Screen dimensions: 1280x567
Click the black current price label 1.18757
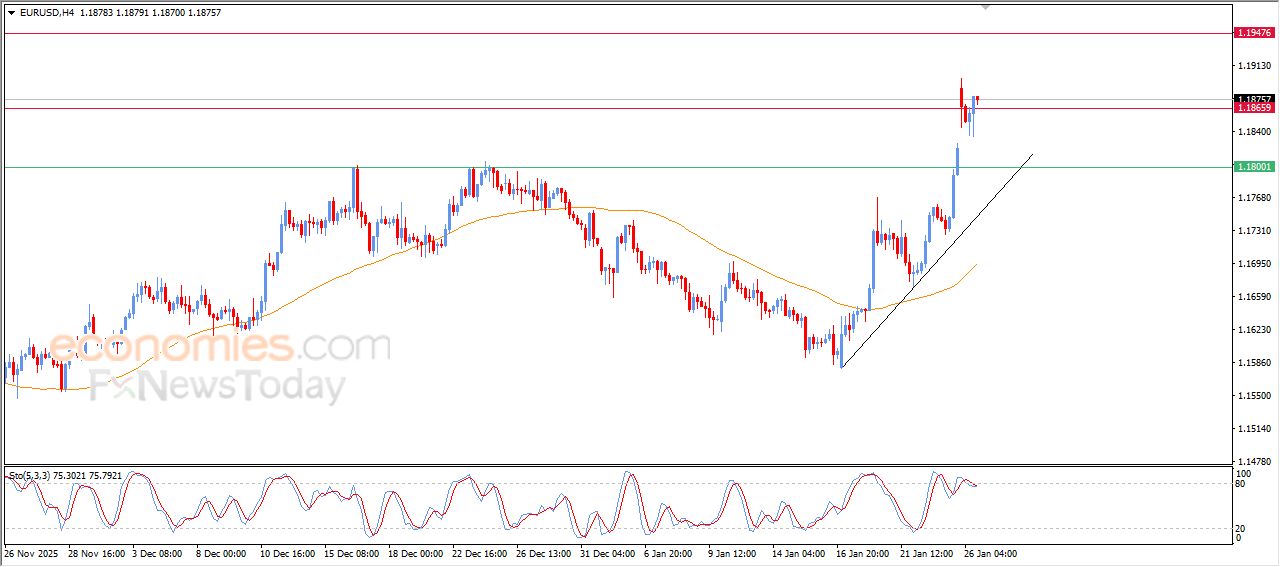pos(1254,99)
